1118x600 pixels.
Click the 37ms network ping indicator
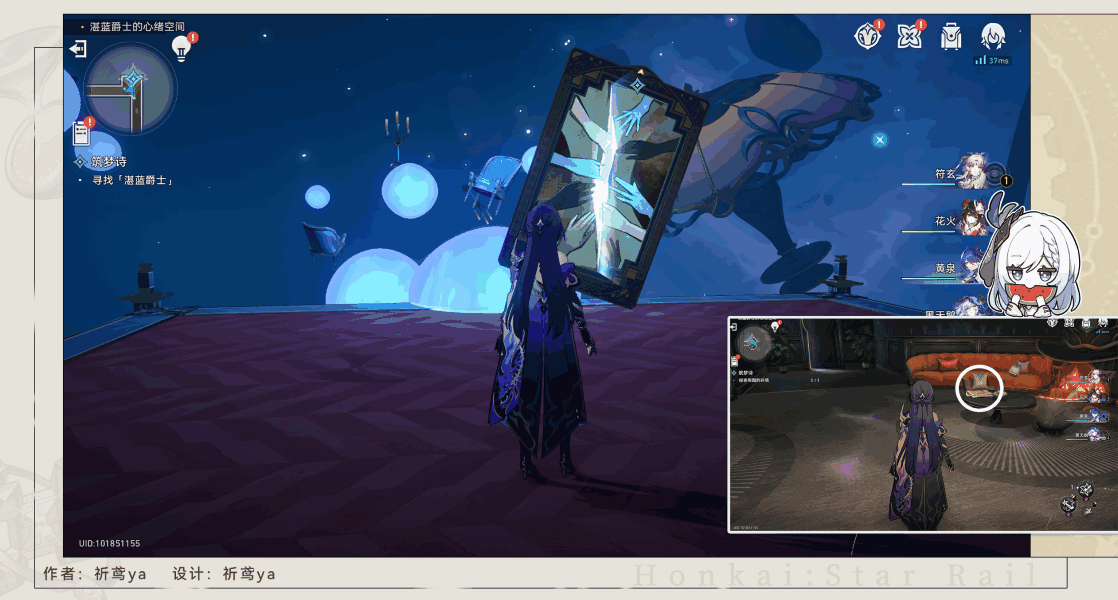click(x=993, y=61)
